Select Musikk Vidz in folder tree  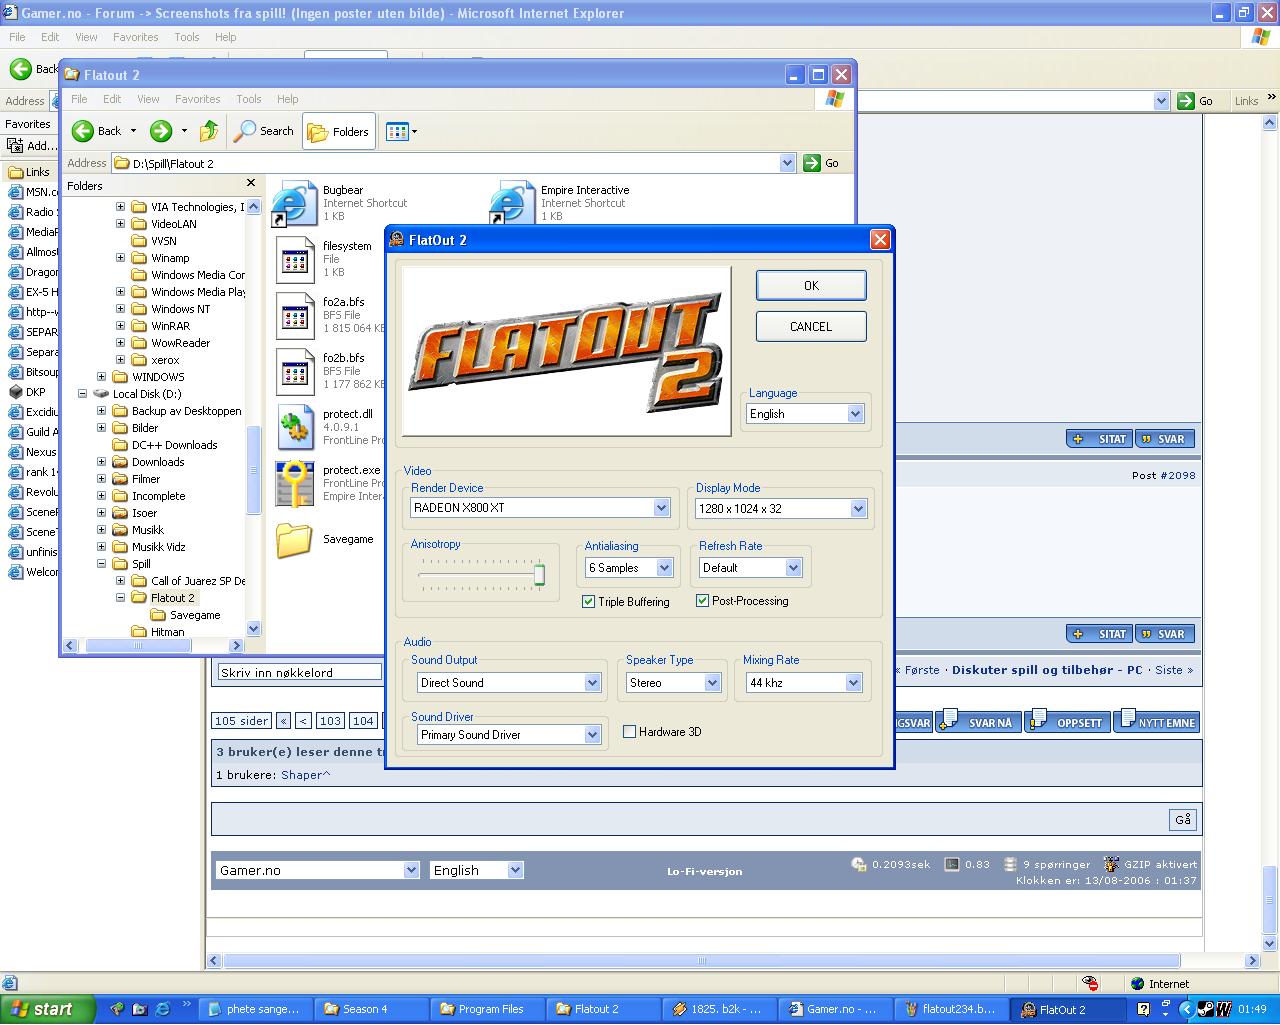coord(158,547)
